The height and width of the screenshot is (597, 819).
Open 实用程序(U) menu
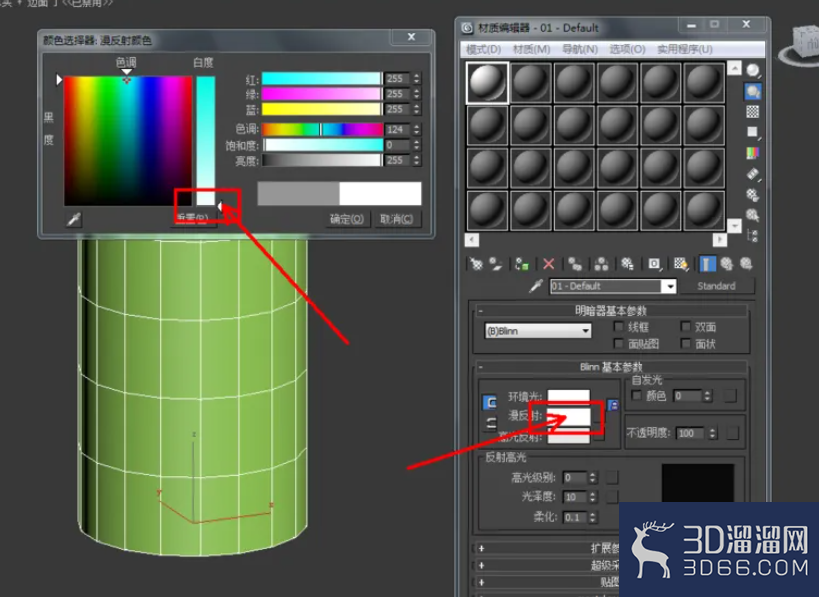click(685, 49)
